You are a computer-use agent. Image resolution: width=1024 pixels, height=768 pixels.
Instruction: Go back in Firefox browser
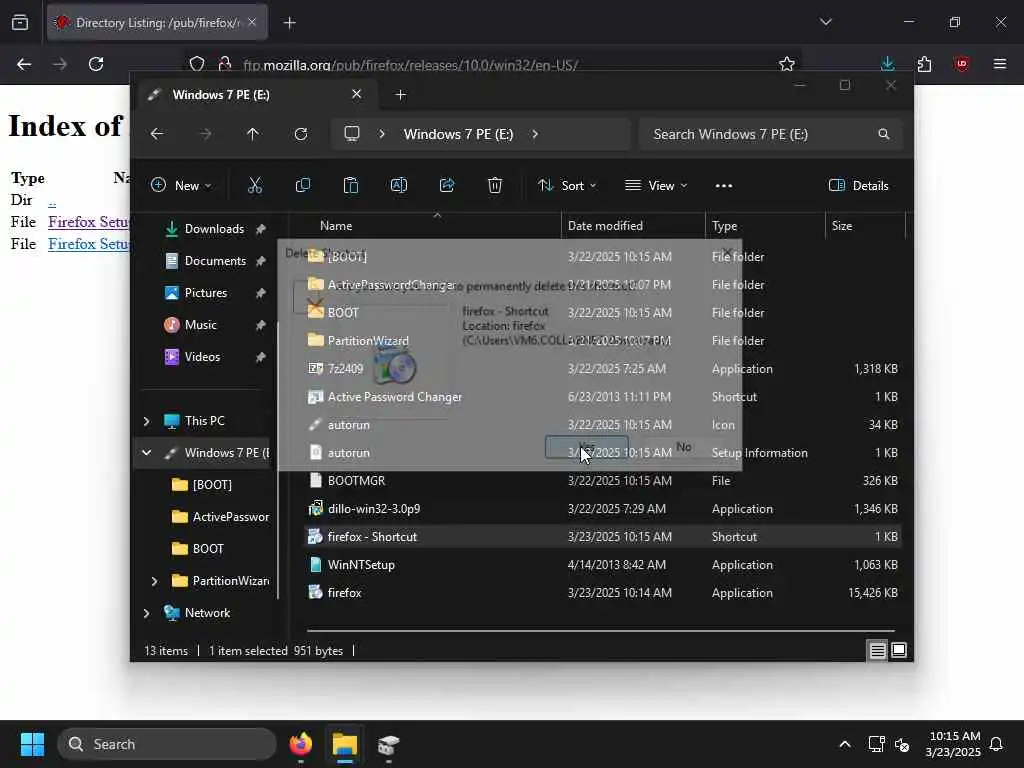(24, 64)
